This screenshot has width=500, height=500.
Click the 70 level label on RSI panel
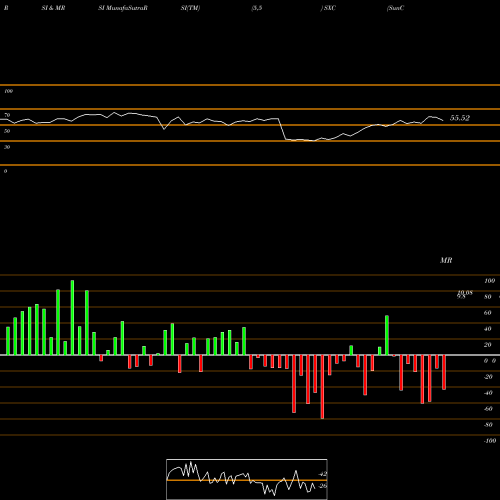pyautogui.click(x=7, y=115)
